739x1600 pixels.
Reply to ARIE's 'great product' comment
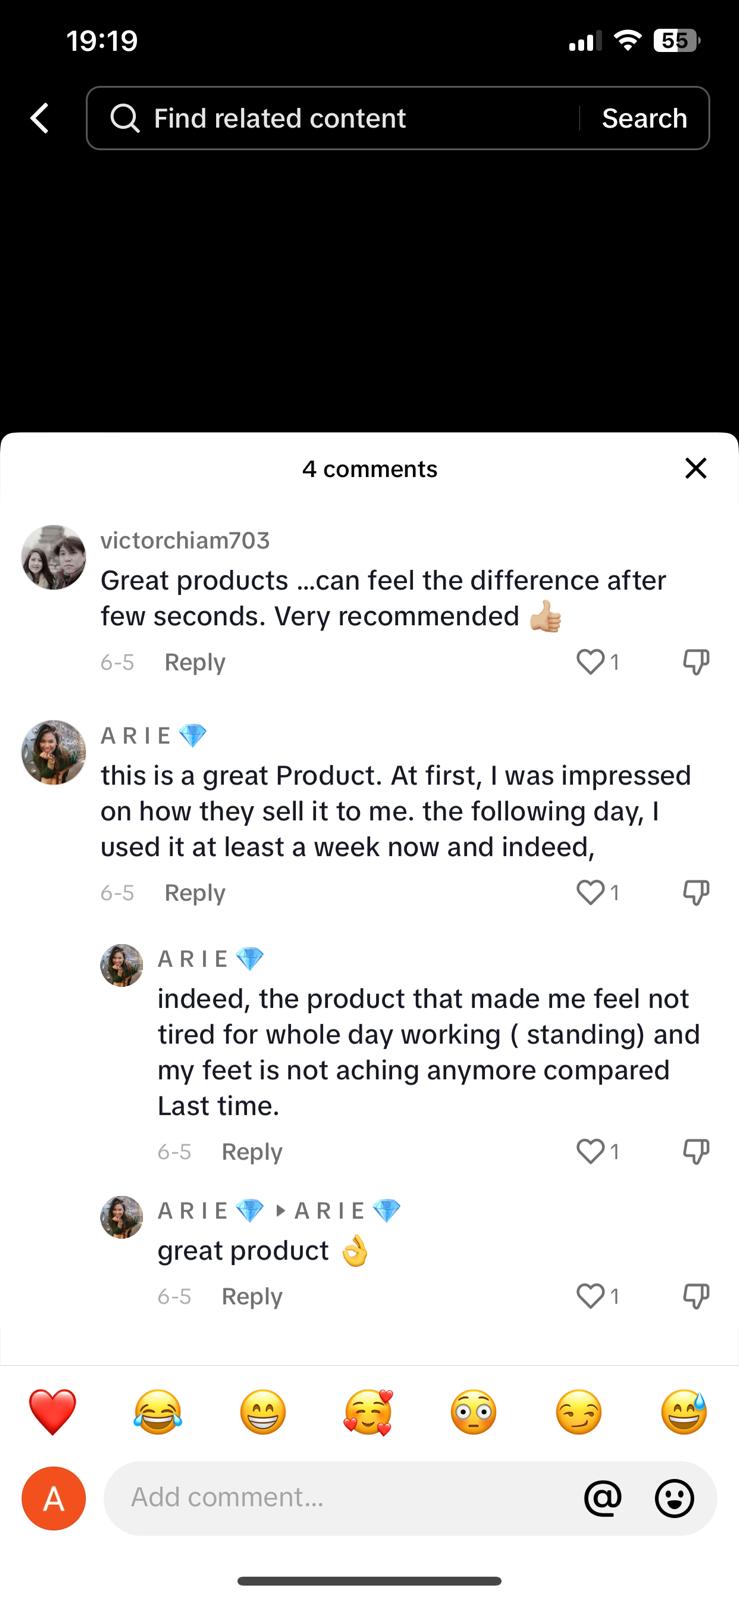[x=252, y=1296]
